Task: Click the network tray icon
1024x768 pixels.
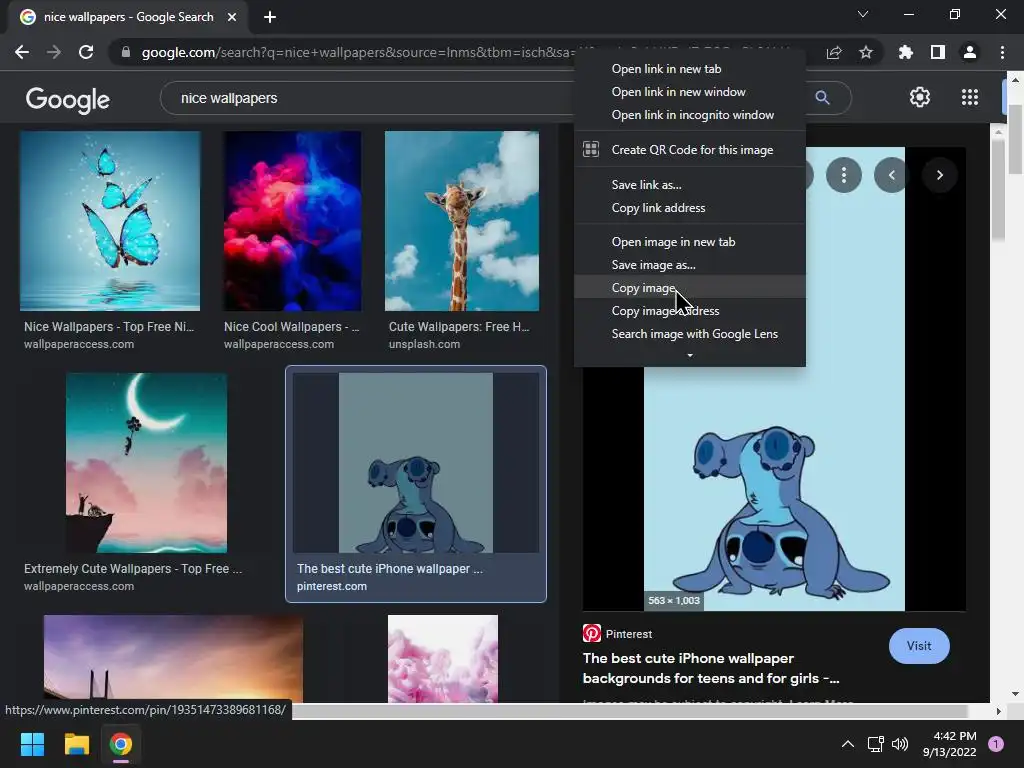Action: (x=875, y=744)
